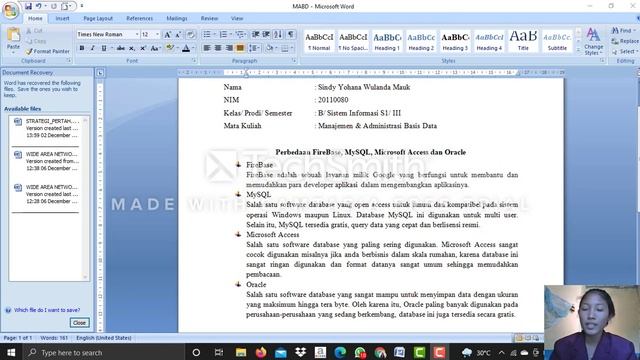Switch to View tab

tap(237, 18)
